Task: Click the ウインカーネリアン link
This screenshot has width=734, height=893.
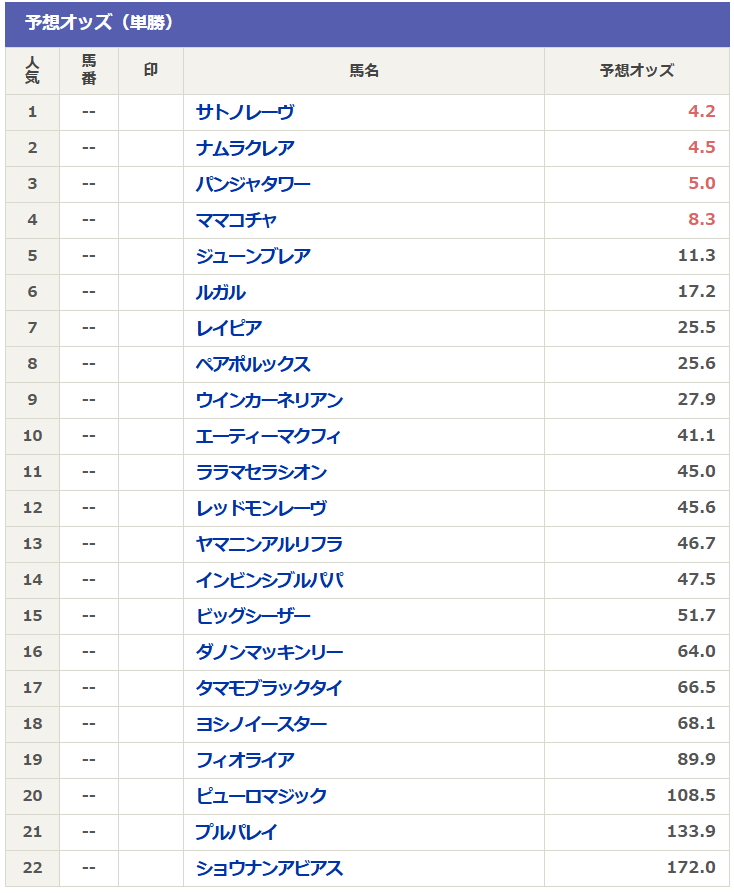Action: 269,400
